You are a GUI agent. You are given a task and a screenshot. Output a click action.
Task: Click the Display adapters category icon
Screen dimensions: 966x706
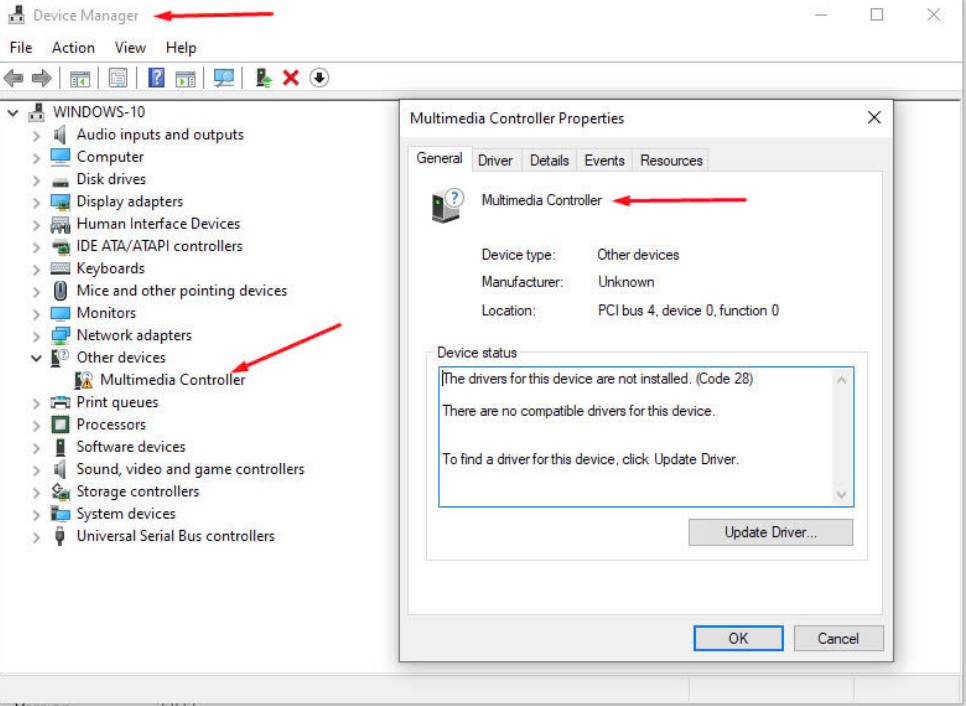pyautogui.click(x=60, y=201)
